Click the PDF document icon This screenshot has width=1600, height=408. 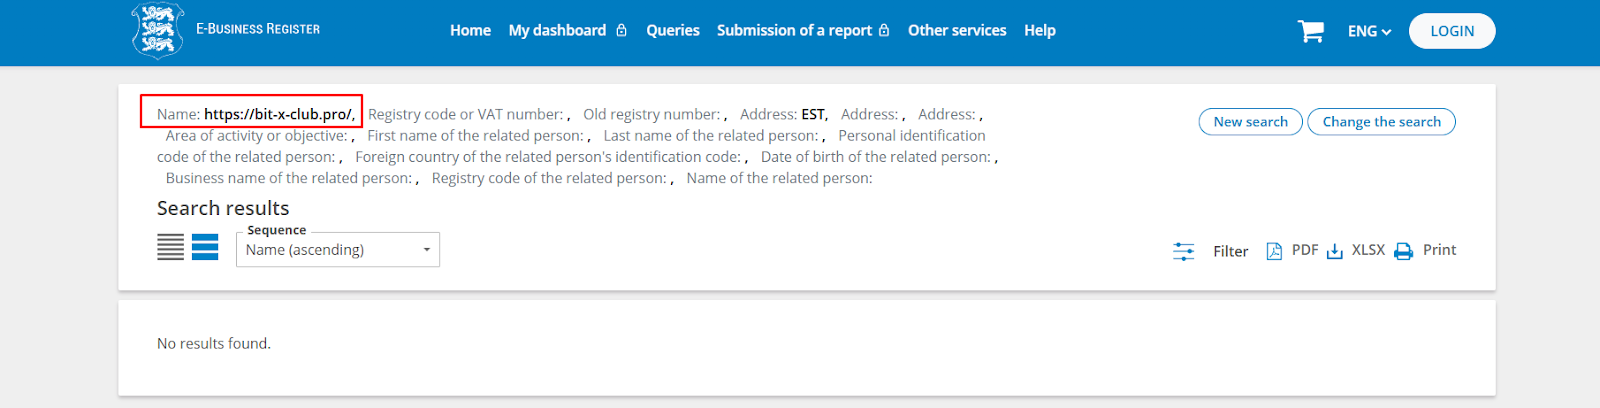(1274, 251)
